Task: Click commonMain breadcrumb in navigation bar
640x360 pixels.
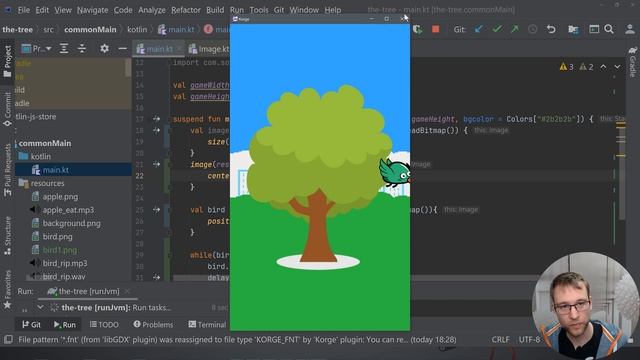Action: pyautogui.click(x=90, y=29)
